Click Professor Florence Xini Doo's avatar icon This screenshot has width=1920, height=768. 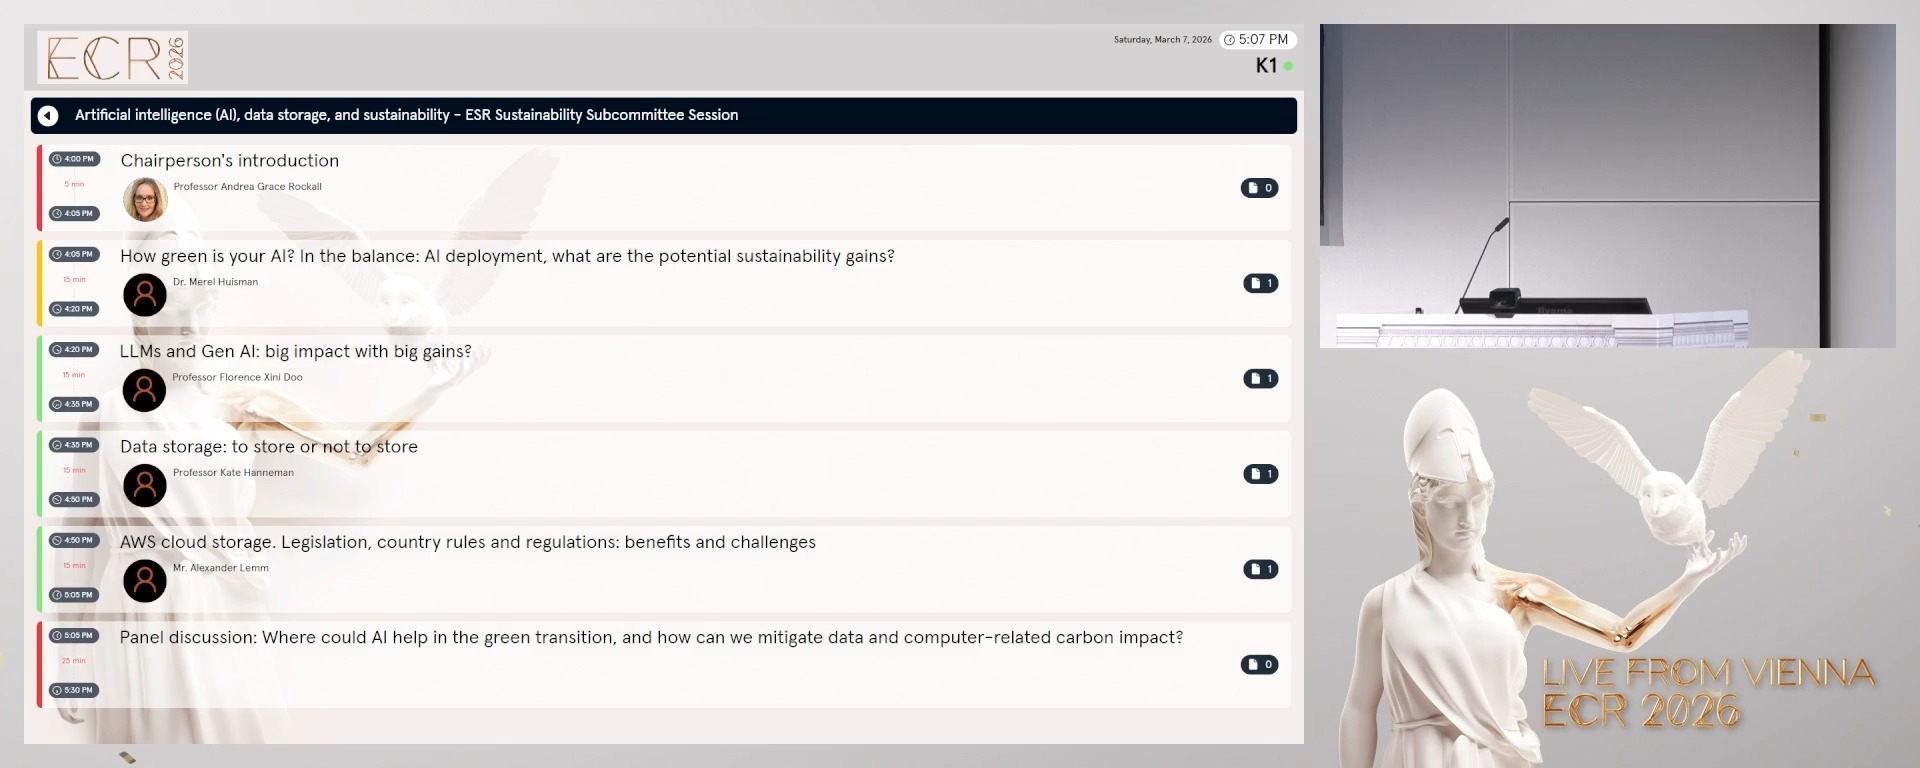click(145, 390)
